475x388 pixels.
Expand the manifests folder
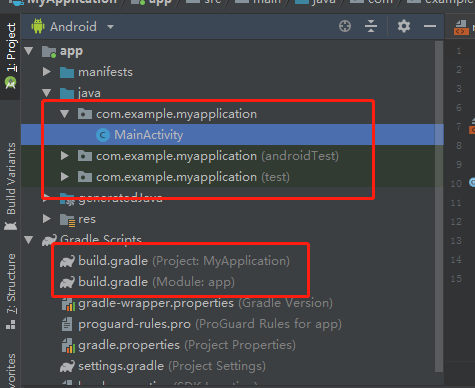47,72
